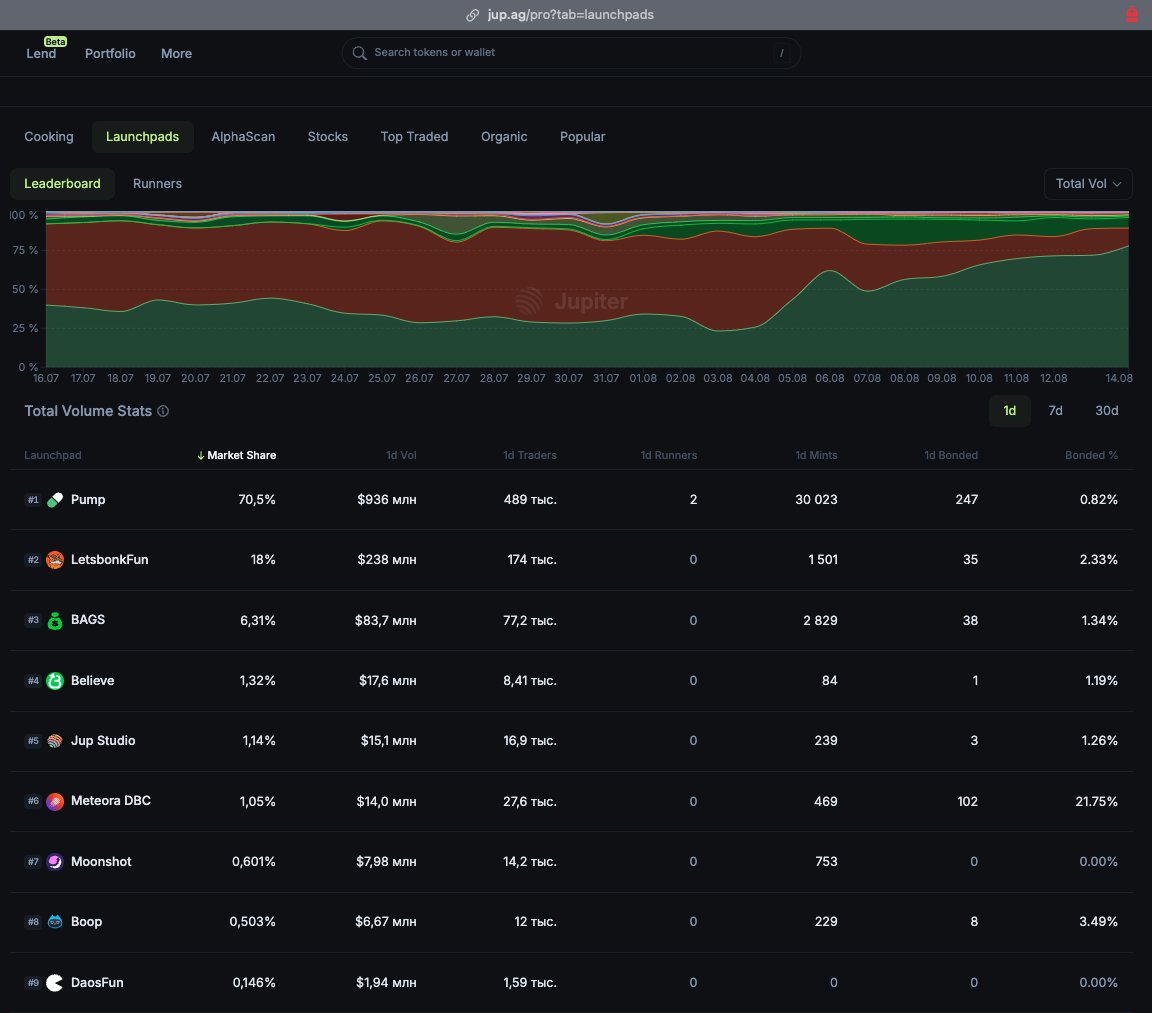Open the Pump launchpad name link
The height and width of the screenshot is (1013, 1152).
click(88, 500)
